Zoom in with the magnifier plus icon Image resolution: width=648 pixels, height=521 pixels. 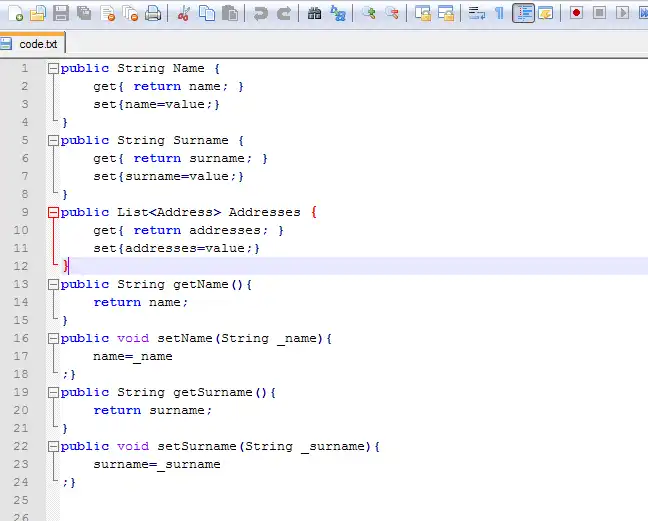pyautogui.click(x=369, y=13)
